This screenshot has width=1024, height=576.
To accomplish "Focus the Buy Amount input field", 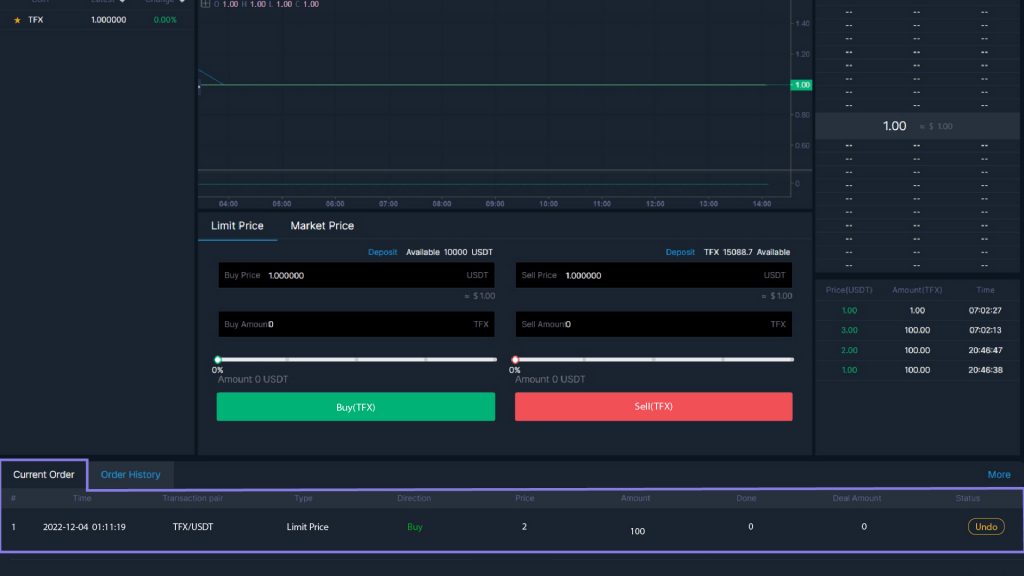I will click(356, 325).
